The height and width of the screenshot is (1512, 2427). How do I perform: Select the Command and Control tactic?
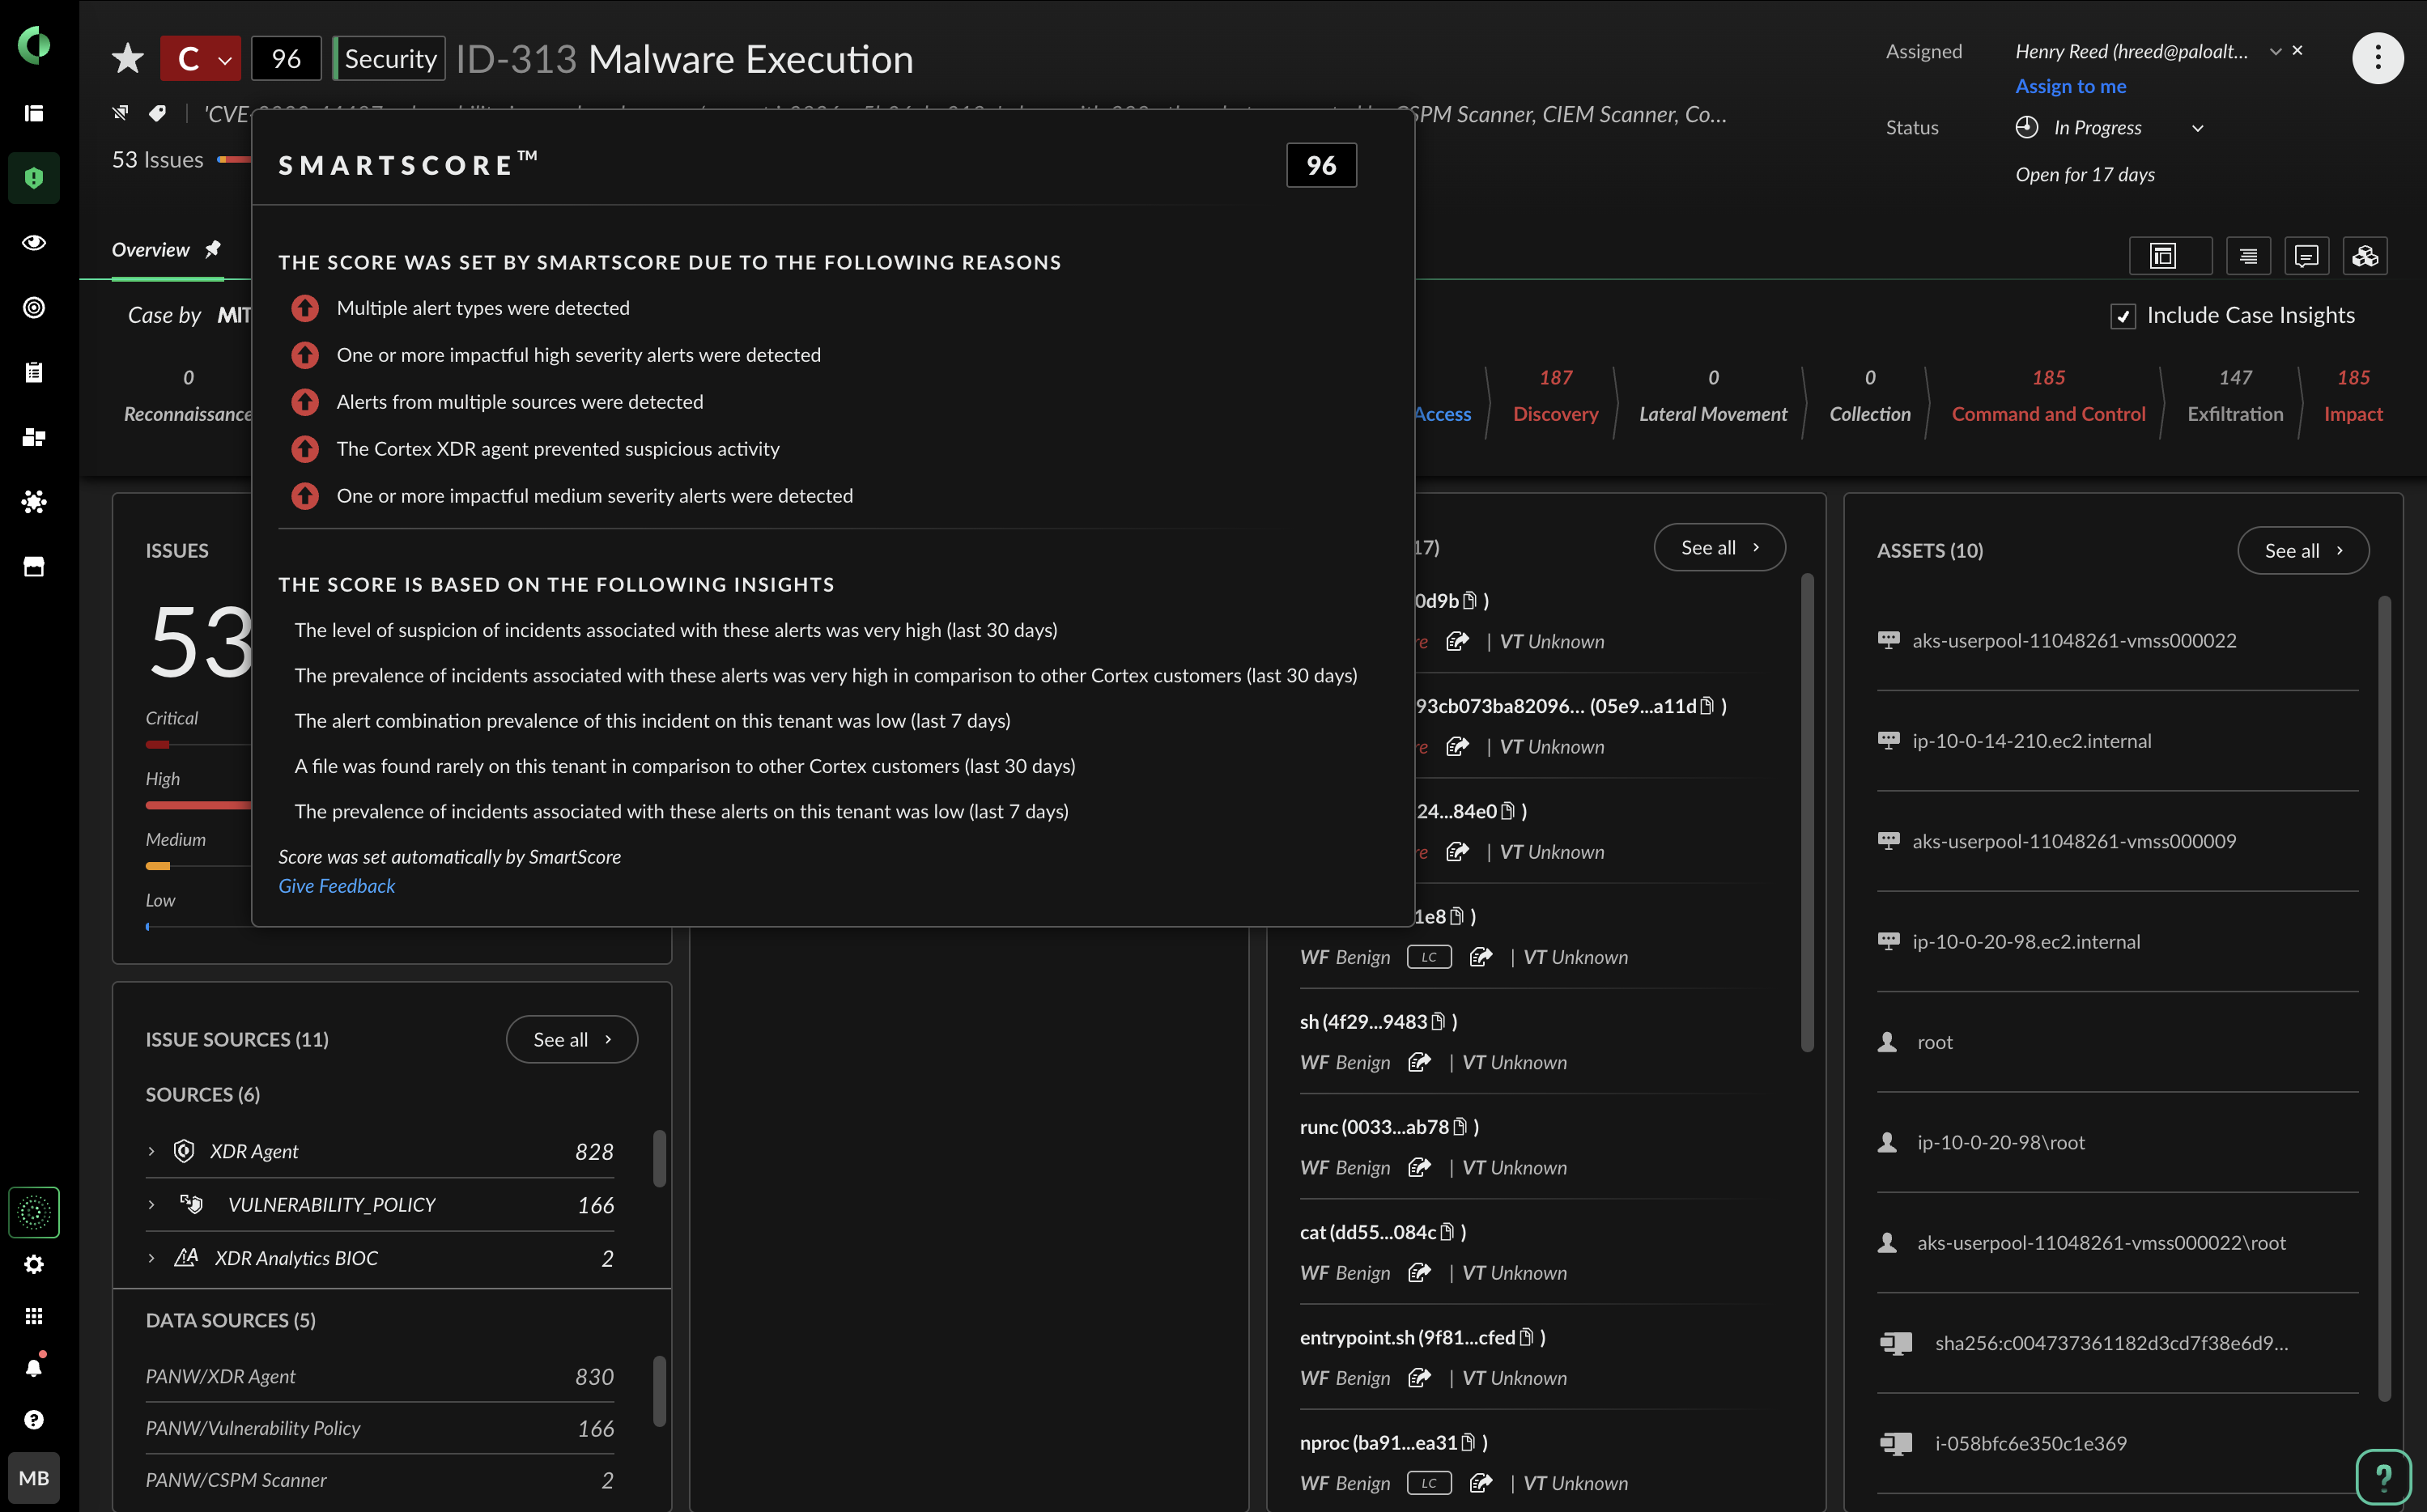coord(2047,414)
